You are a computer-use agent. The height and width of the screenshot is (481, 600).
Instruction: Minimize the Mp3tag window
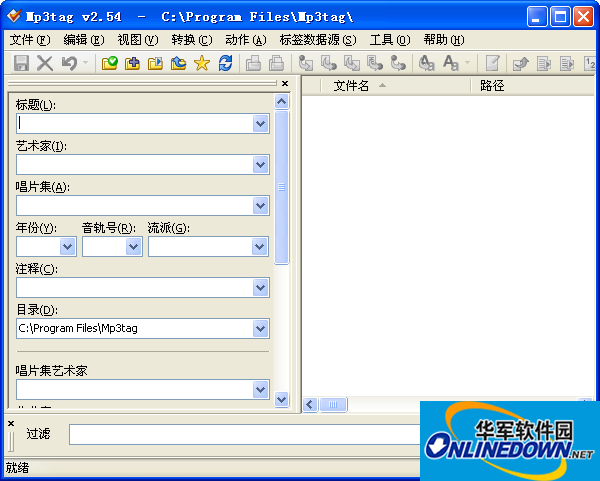point(536,17)
